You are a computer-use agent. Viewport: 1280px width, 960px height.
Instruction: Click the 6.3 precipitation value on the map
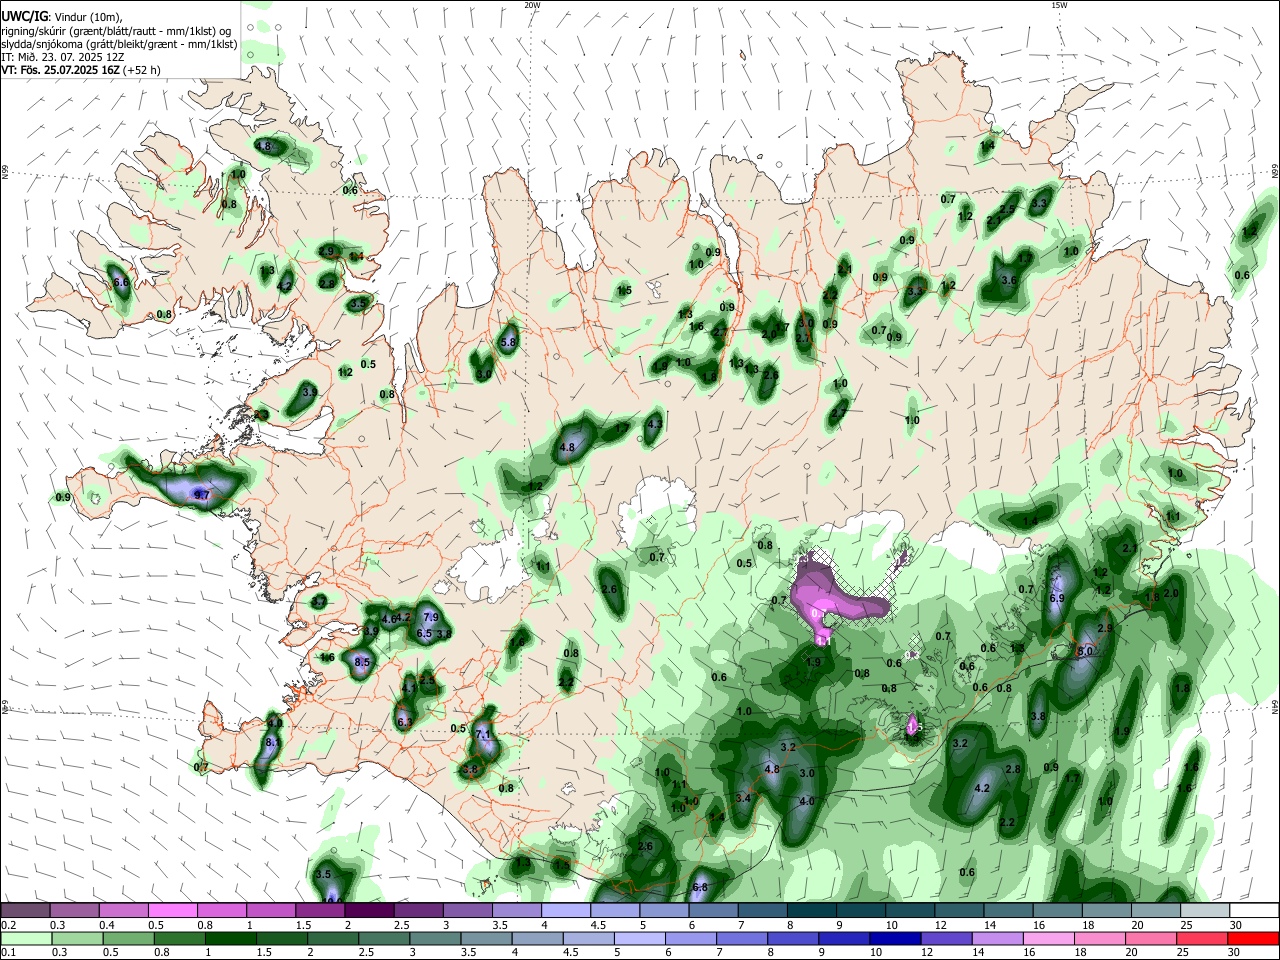click(405, 721)
